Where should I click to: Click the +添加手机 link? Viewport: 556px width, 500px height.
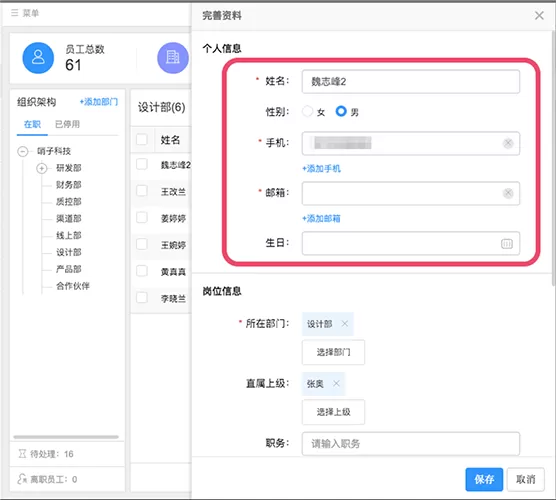click(321, 168)
